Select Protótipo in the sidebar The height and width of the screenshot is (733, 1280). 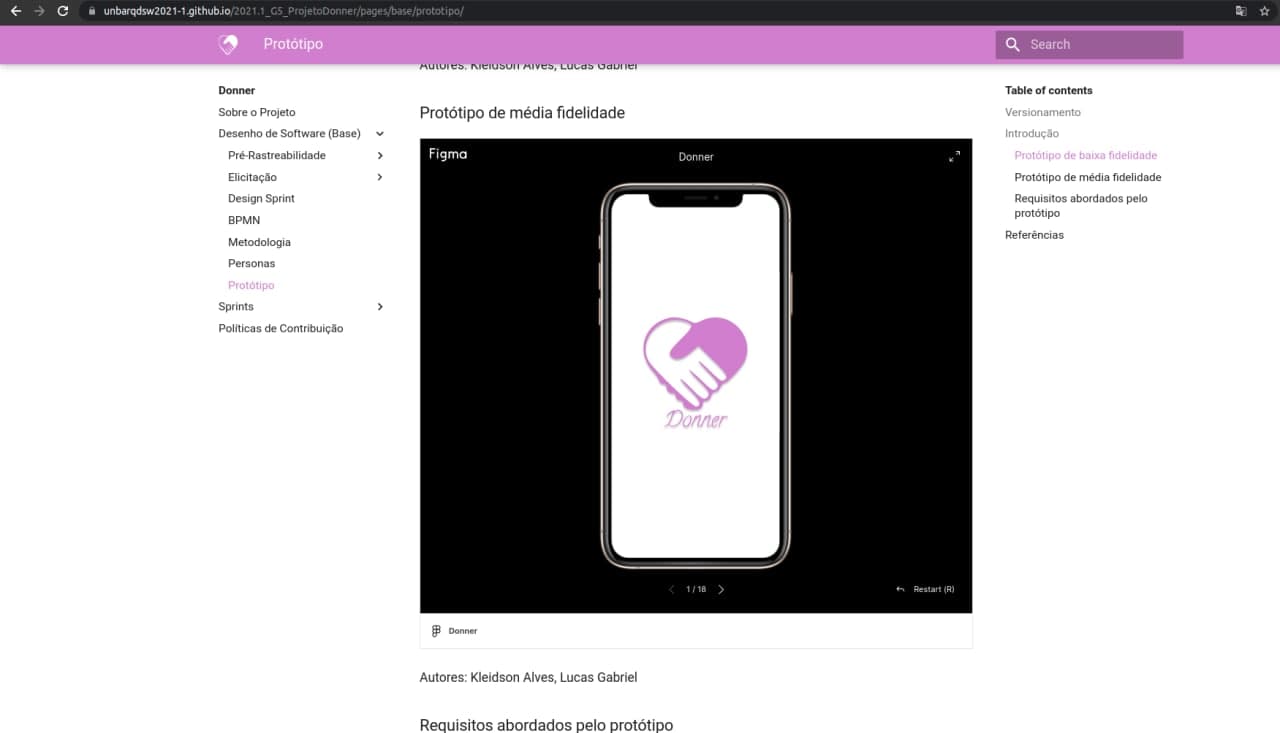(251, 285)
